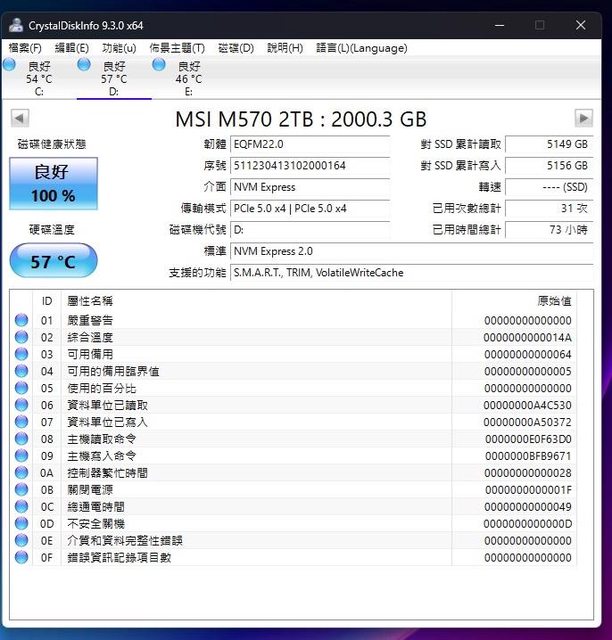Click the status orb for 0D 不安全關機
Image resolution: width=612 pixels, height=640 pixels.
(21, 524)
